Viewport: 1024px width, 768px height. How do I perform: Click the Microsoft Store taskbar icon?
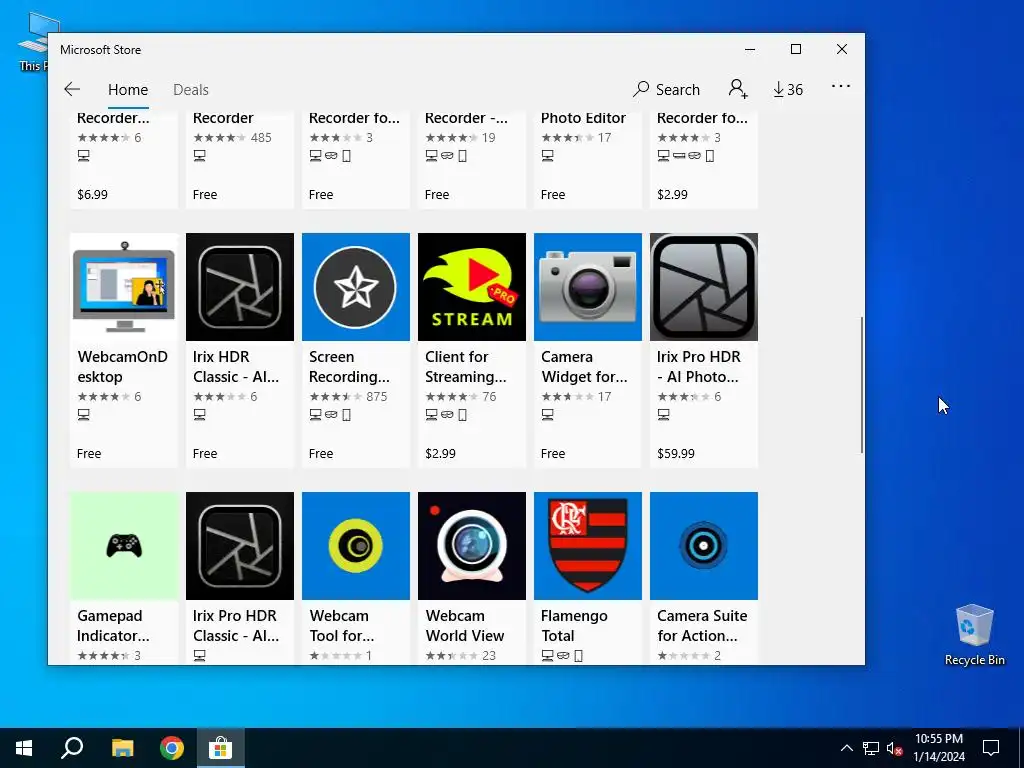click(x=221, y=748)
